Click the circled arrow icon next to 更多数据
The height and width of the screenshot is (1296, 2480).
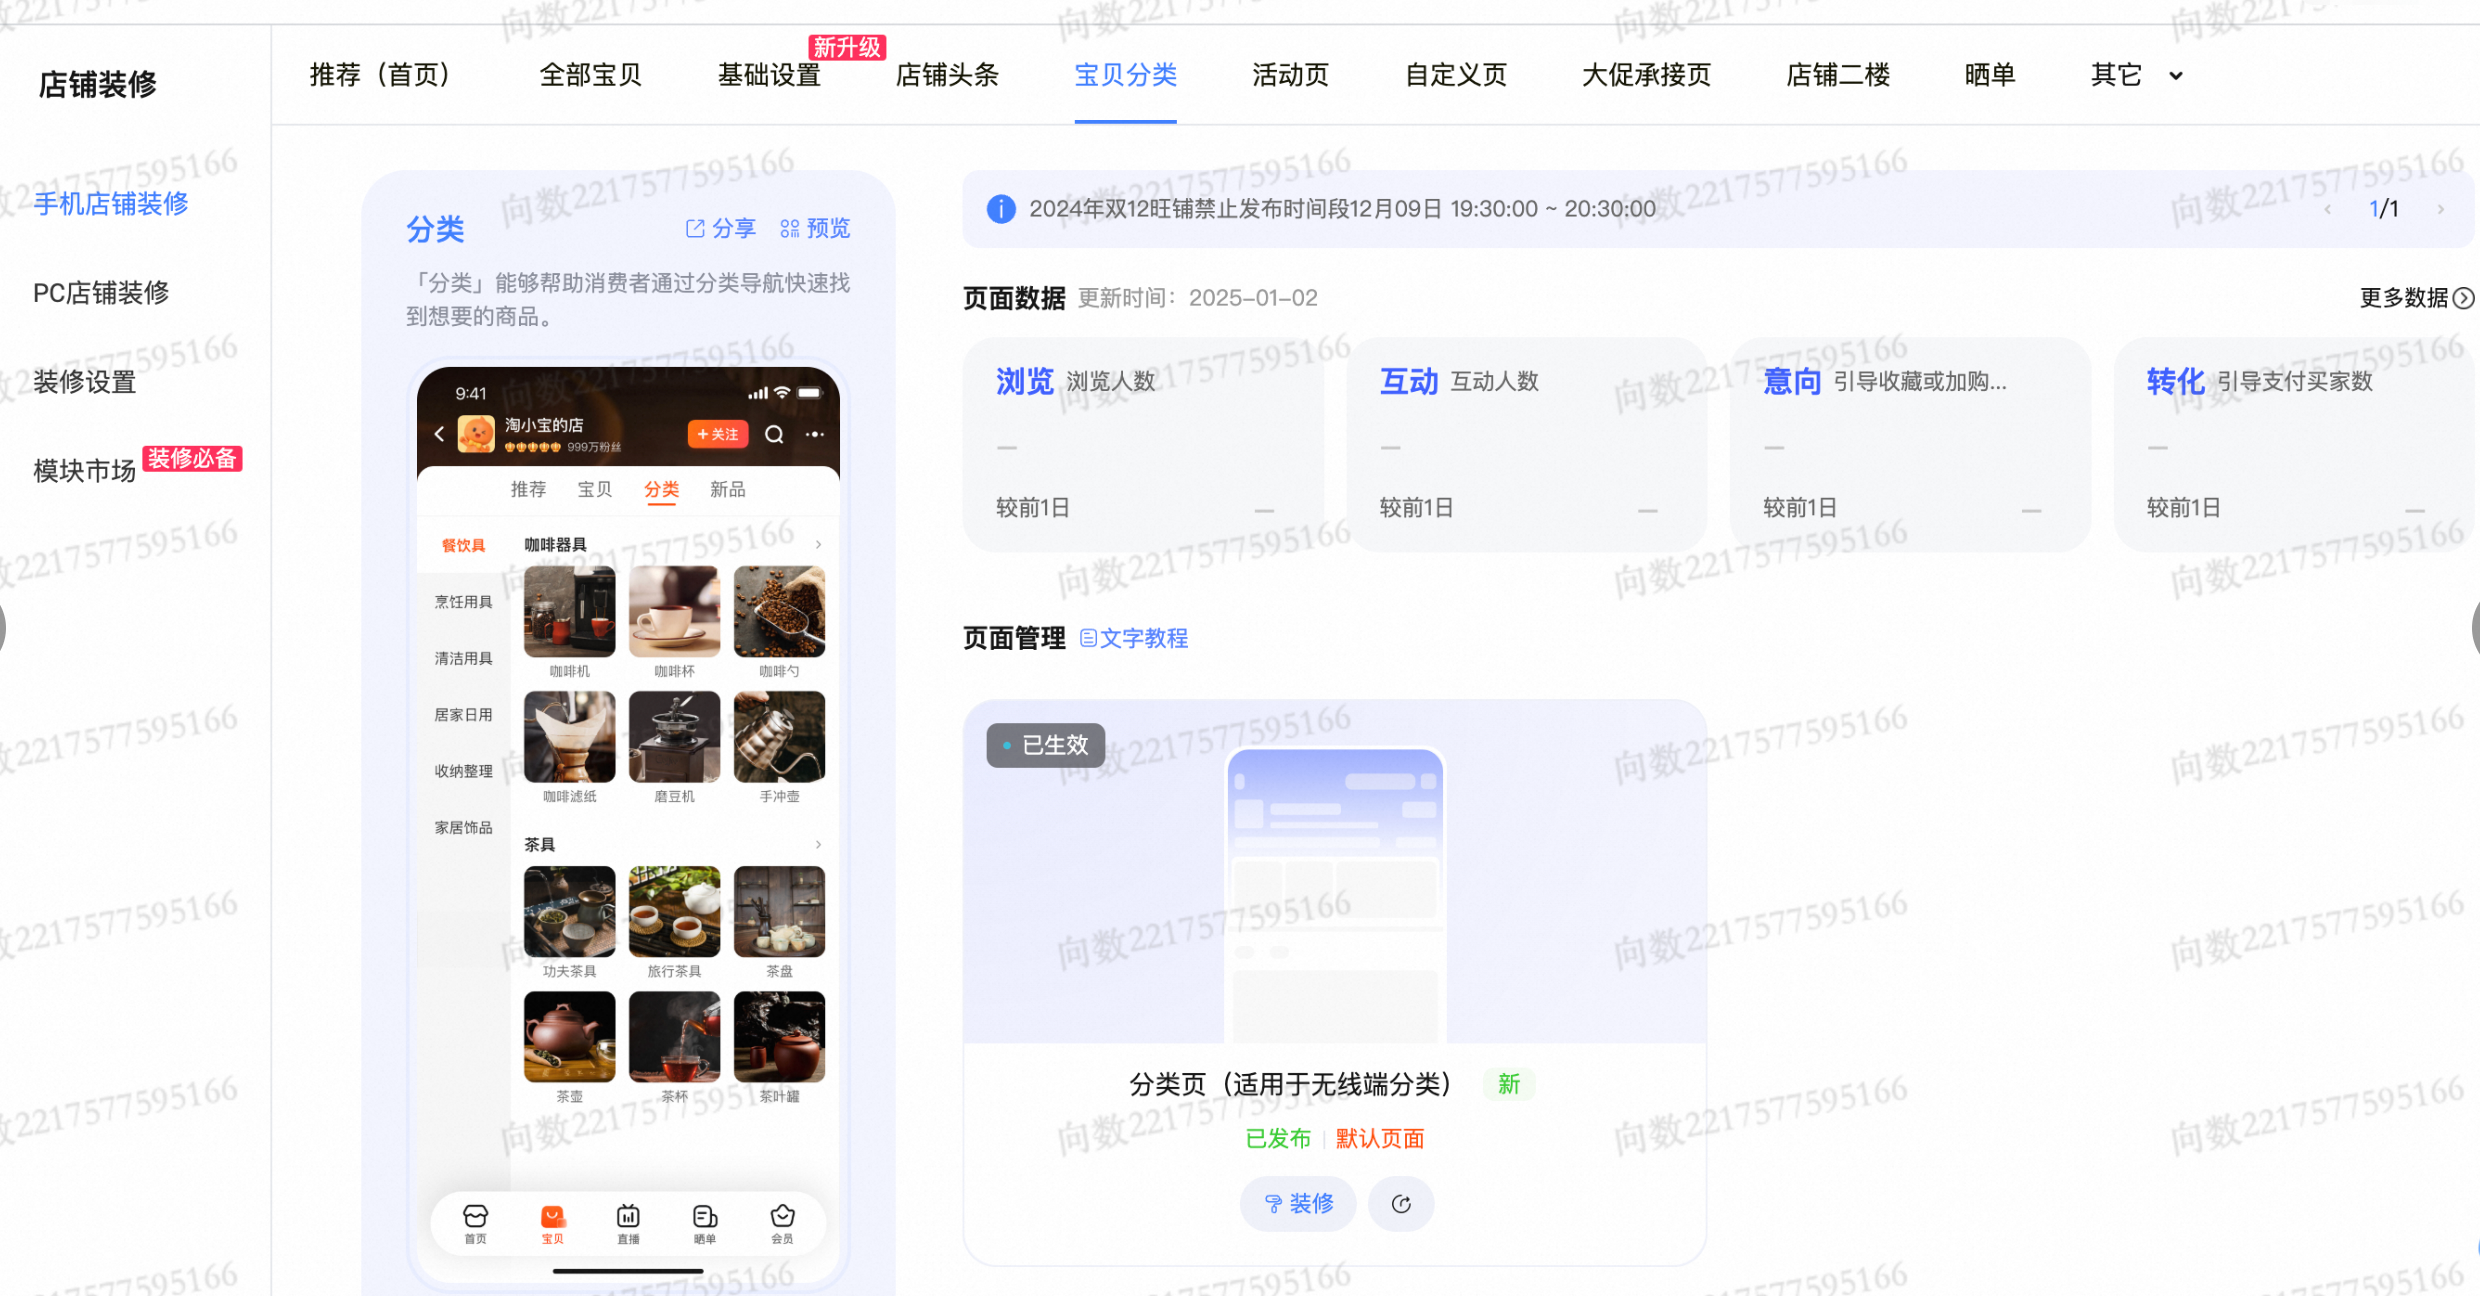2464,298
